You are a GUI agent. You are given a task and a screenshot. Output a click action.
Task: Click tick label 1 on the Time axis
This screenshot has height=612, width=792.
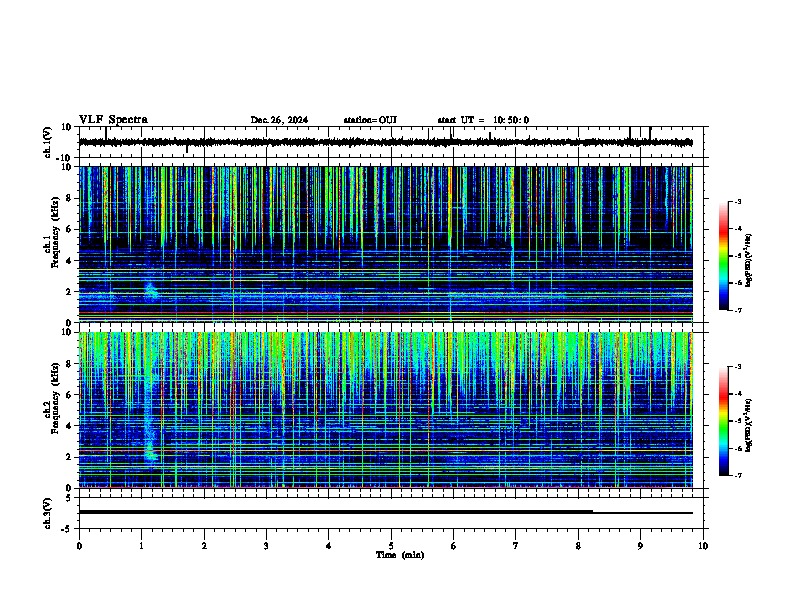(x=141, y=546)
